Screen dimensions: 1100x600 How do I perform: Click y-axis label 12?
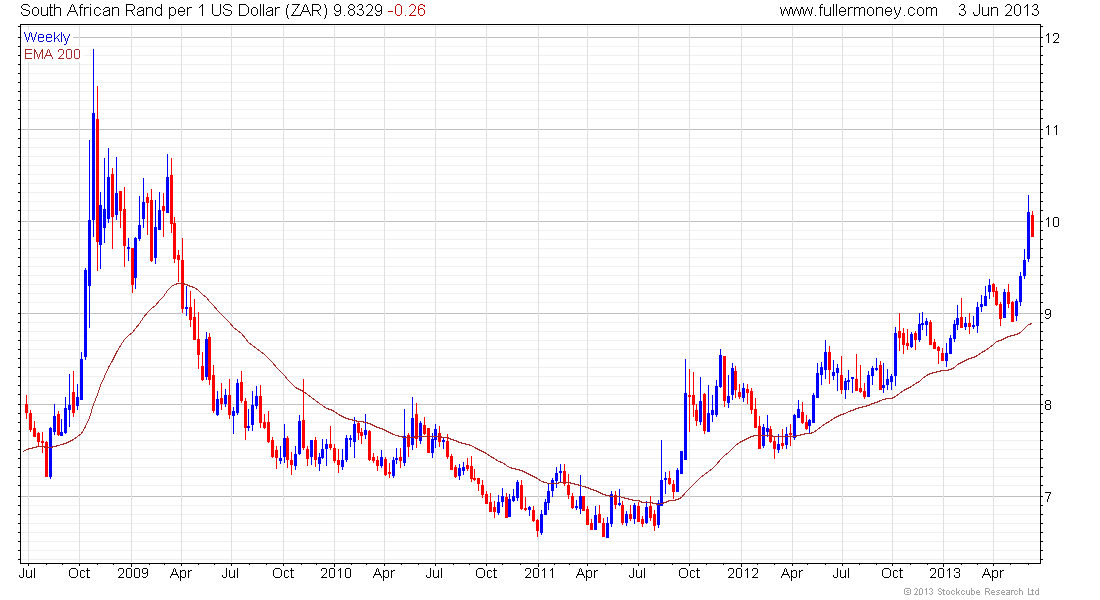point(1052,38)
